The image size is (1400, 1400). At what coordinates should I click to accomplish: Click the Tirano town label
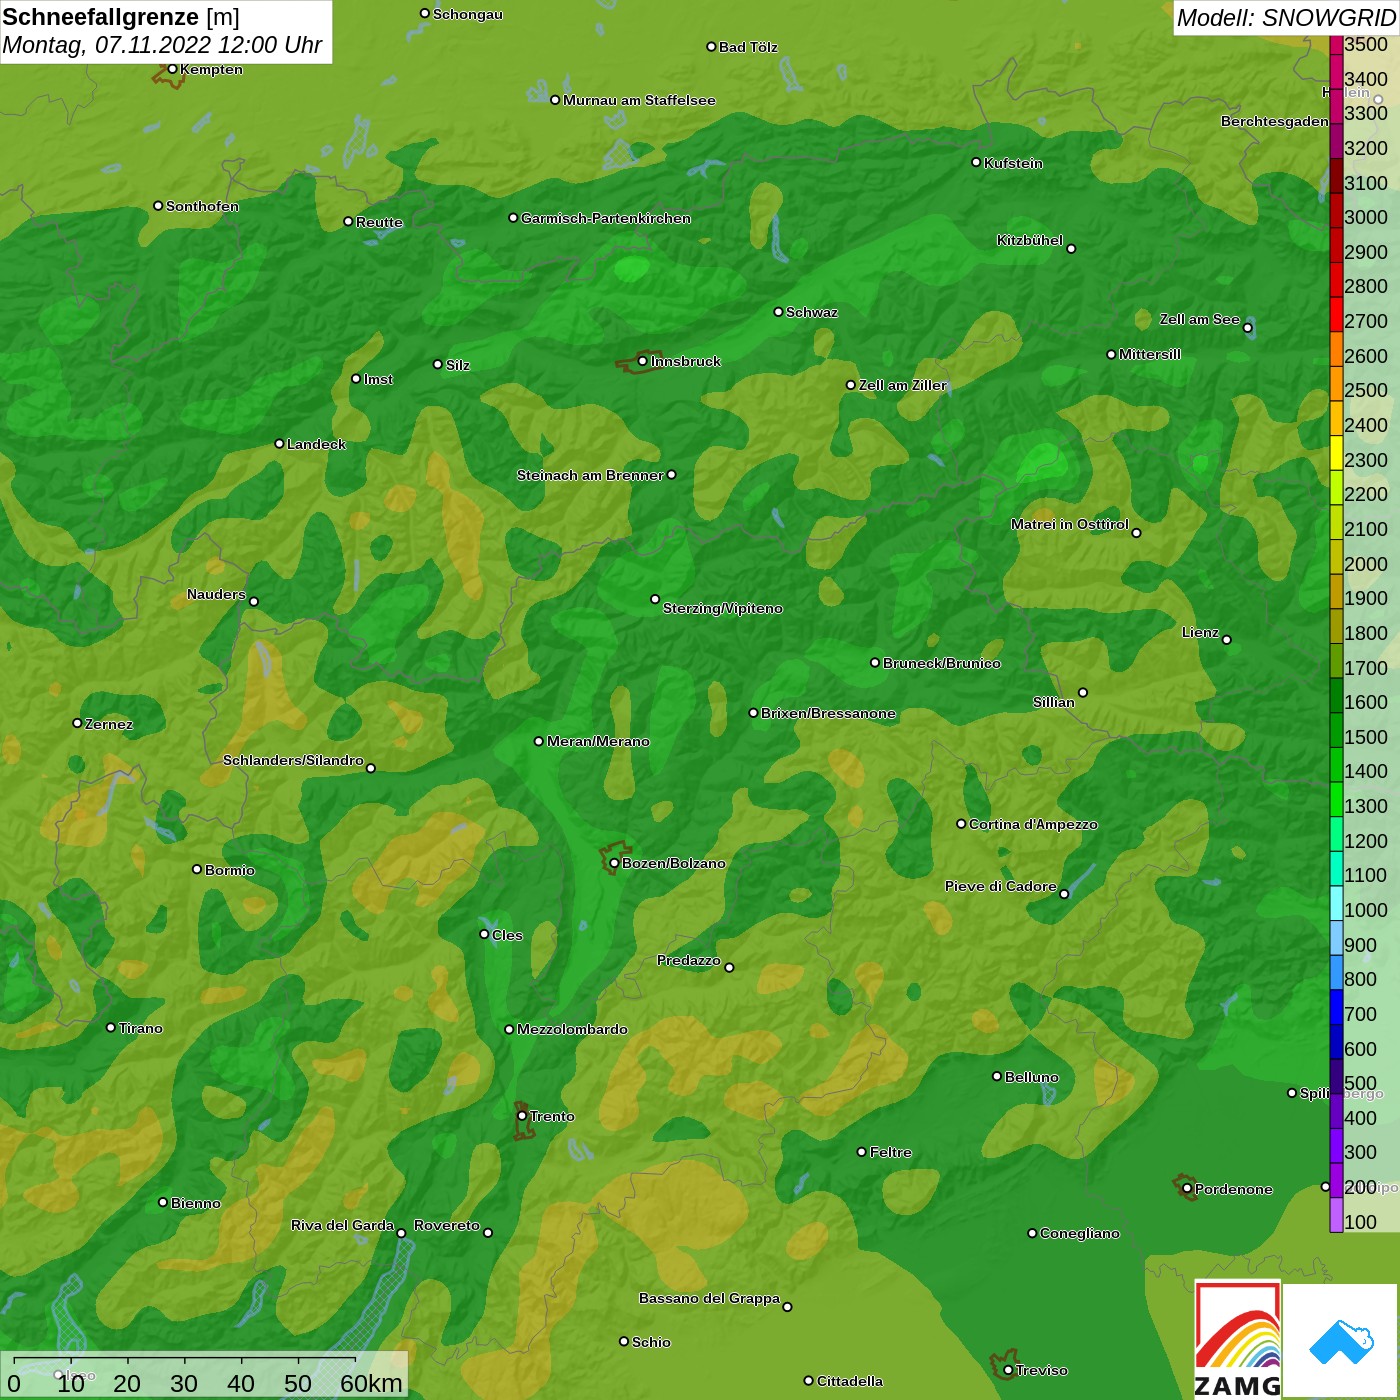pyautogui.click(x=140, y=1028)
